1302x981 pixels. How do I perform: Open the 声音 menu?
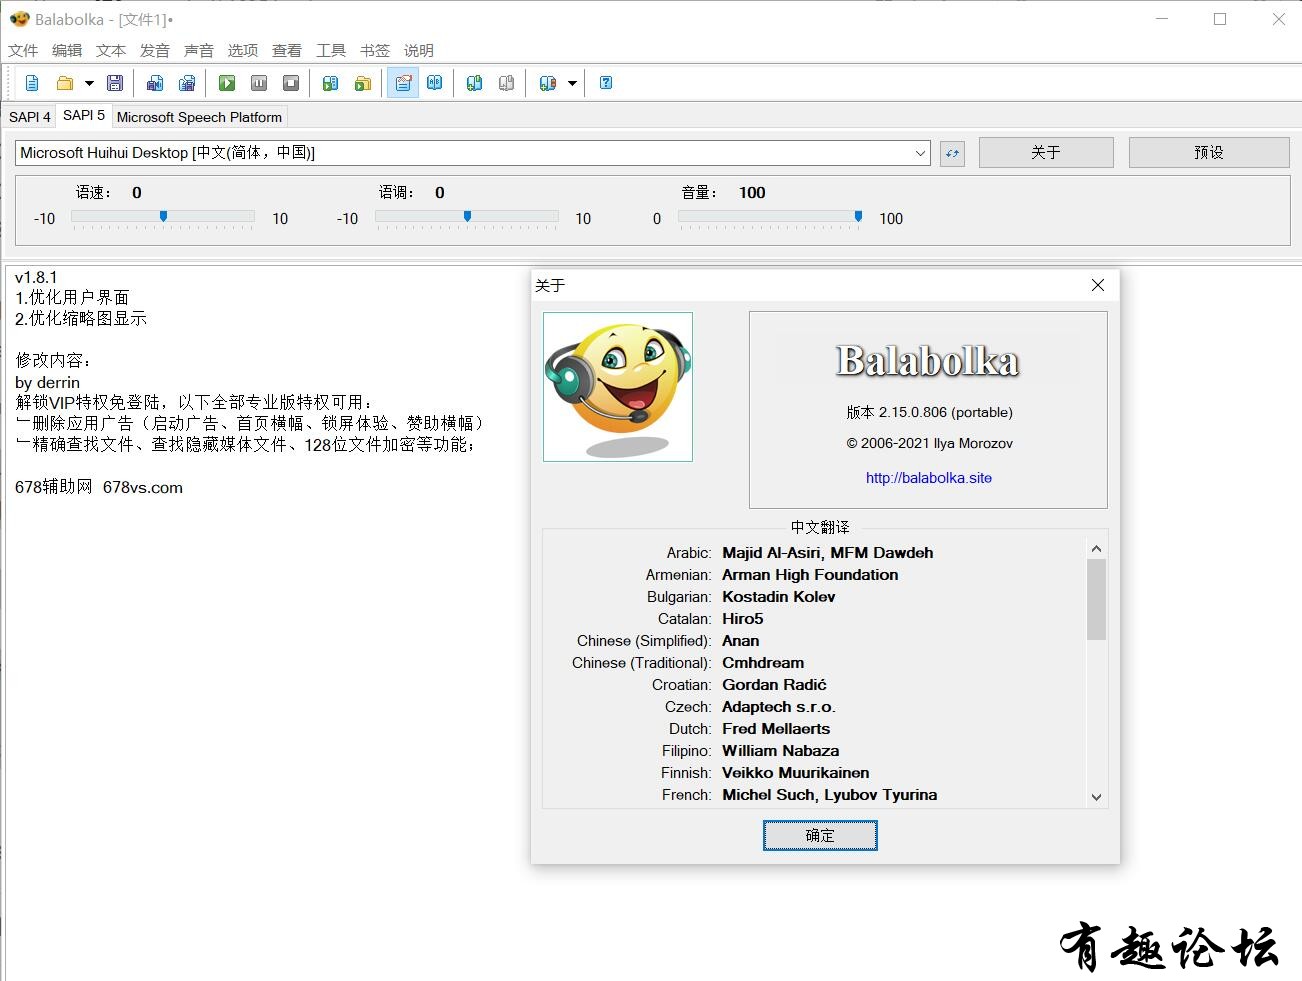199,50
